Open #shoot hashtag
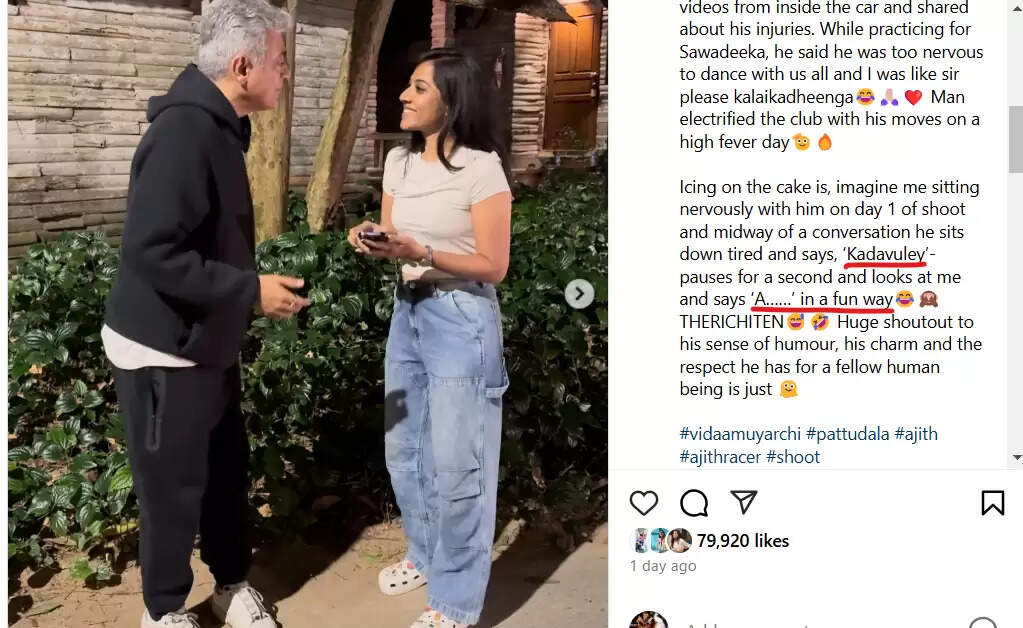1023x628 pixels. click(793, 457)
